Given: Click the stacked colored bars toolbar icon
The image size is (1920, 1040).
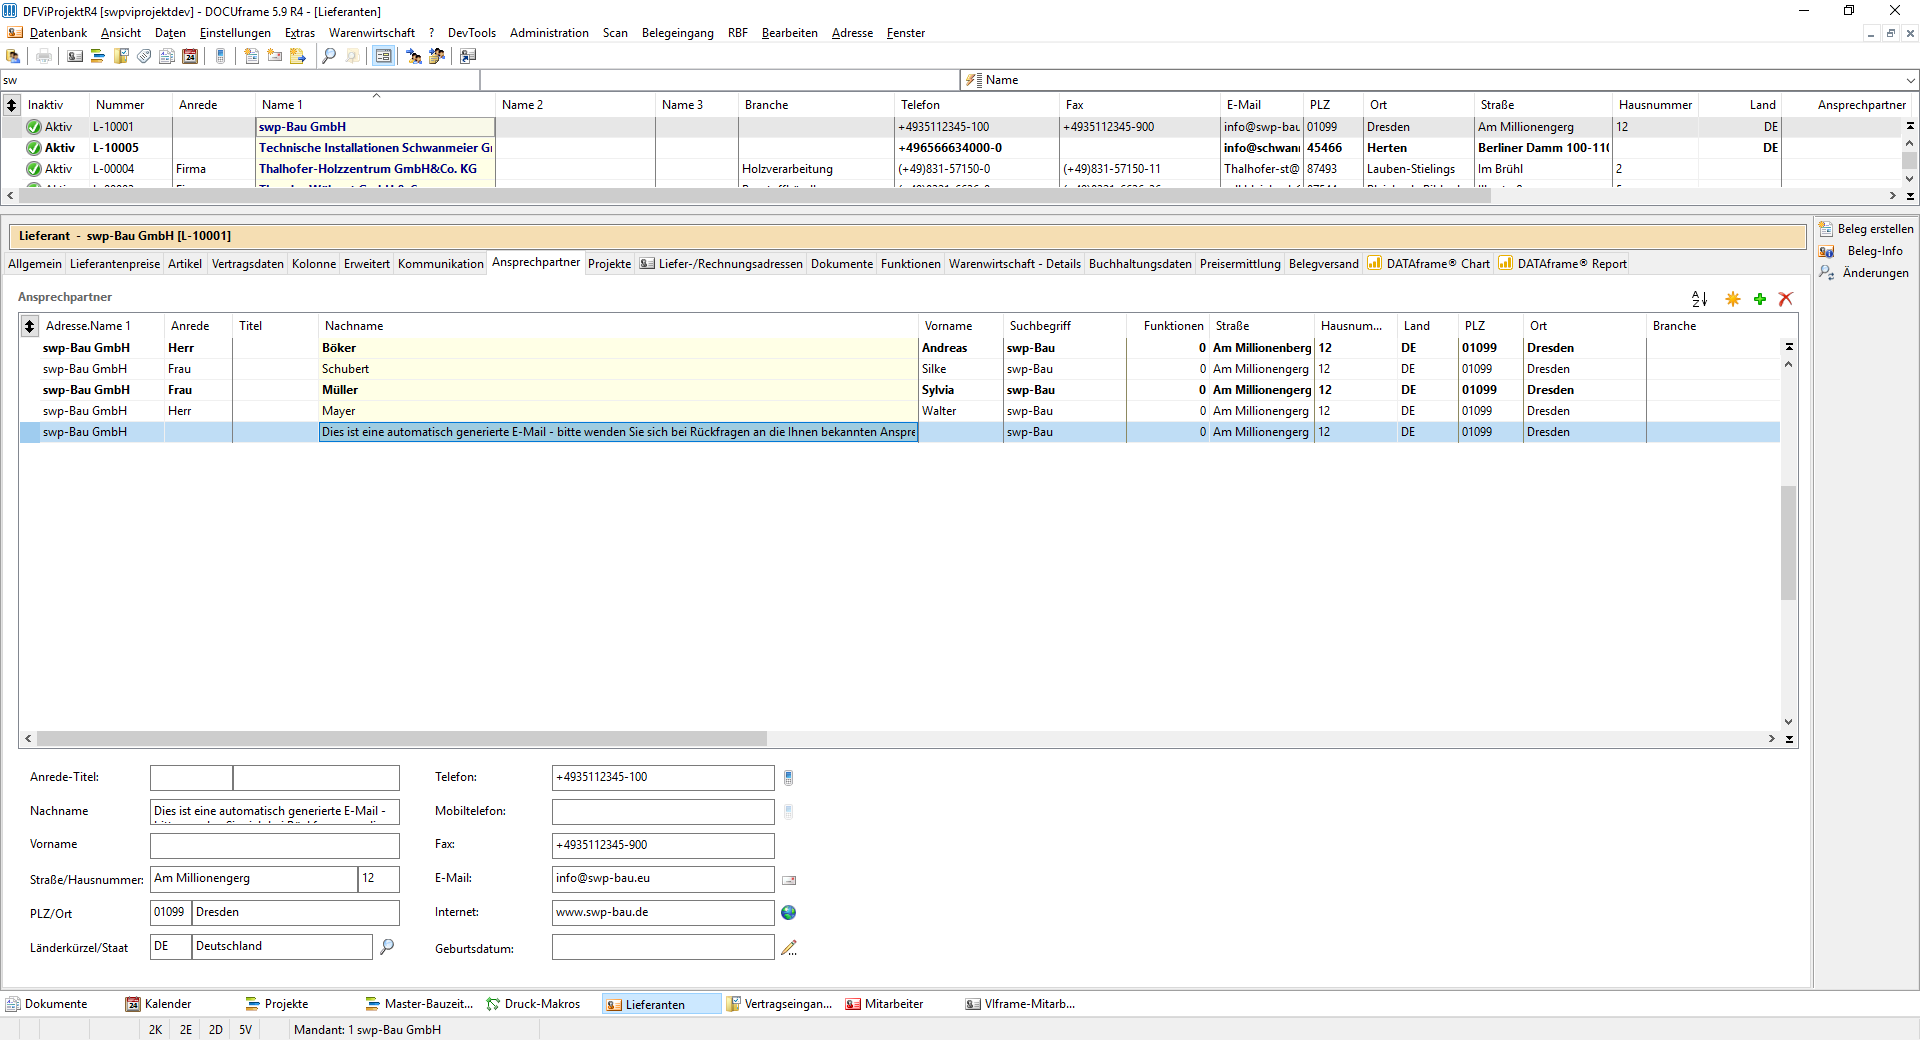Looking at the screenshot, I should pyautogui.click(x=98, y=56).
